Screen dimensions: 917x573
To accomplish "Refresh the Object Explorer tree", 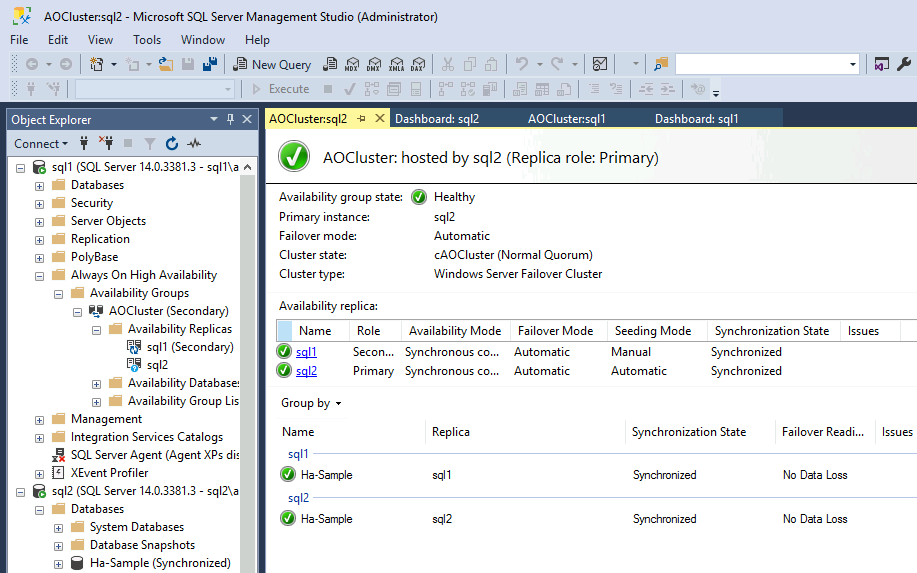I will pos(171,143).
